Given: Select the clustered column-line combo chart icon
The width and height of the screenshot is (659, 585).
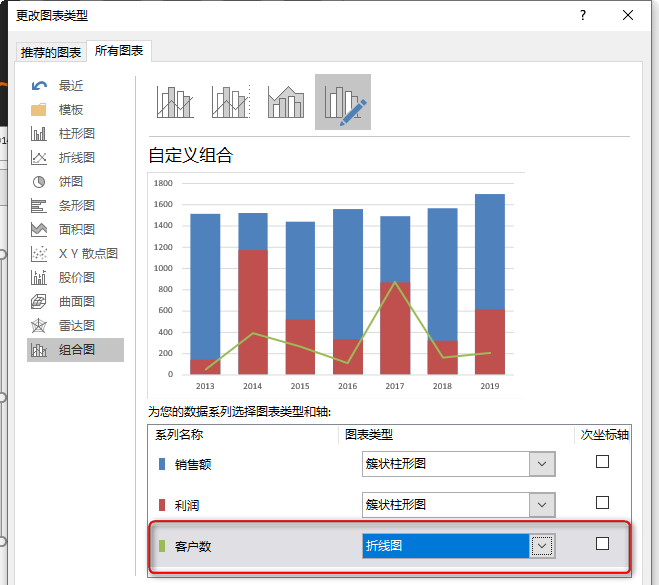Looking at the screenshot, I should pos(174,102).
